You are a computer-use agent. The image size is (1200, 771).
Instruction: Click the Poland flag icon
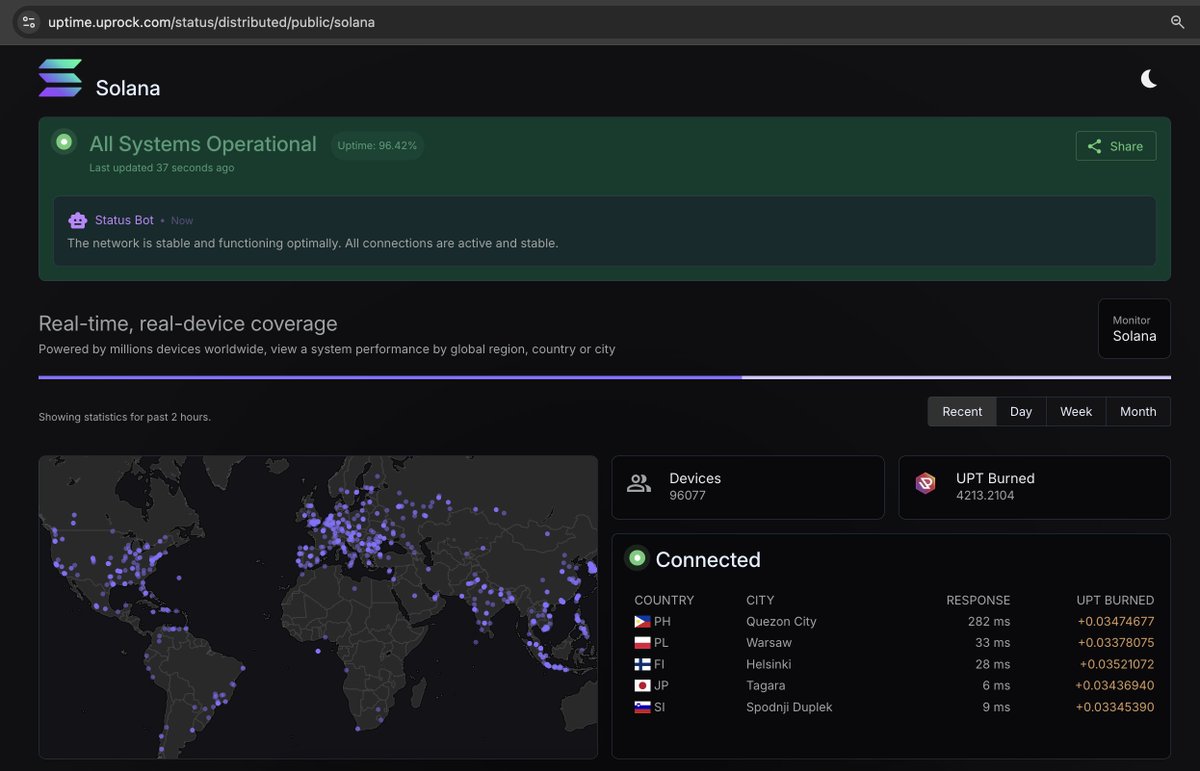click(x=642, y=643)
